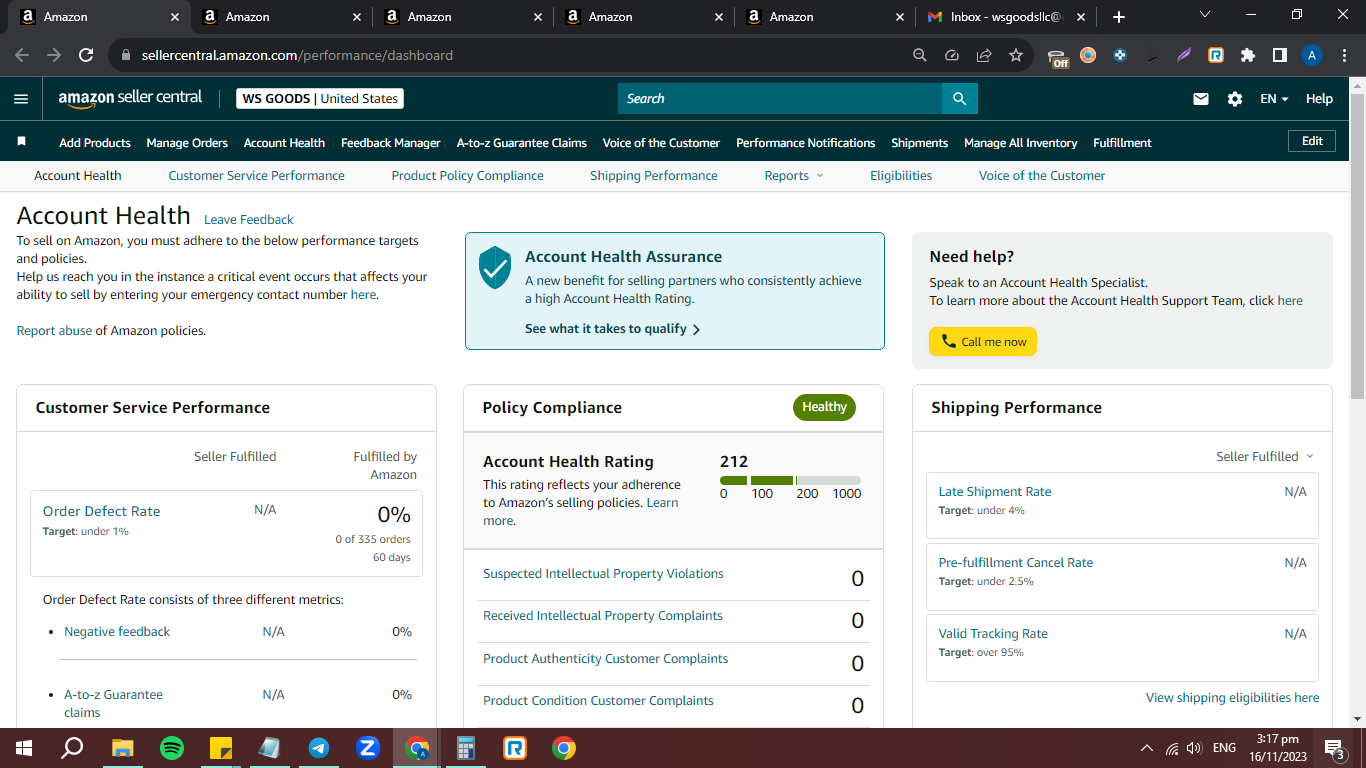Open Performance Notifications in the top navigation

[x=806, y=143]
